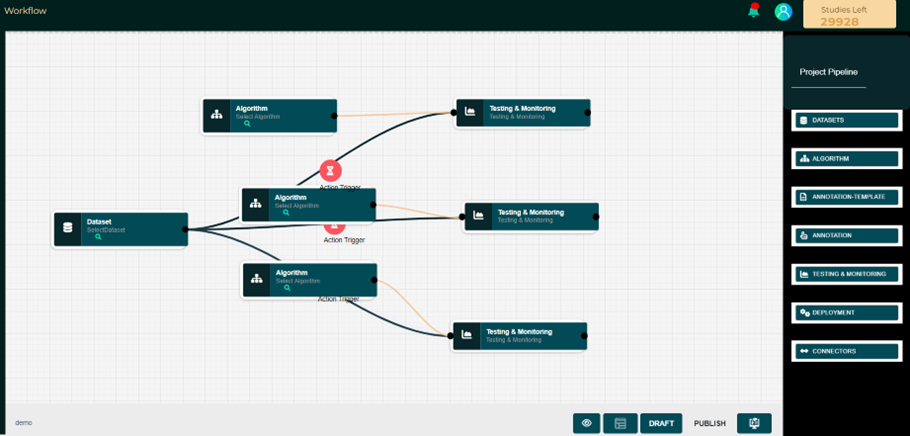
Task: Click the Deployment pipeline button
Action: pos(847,312)
